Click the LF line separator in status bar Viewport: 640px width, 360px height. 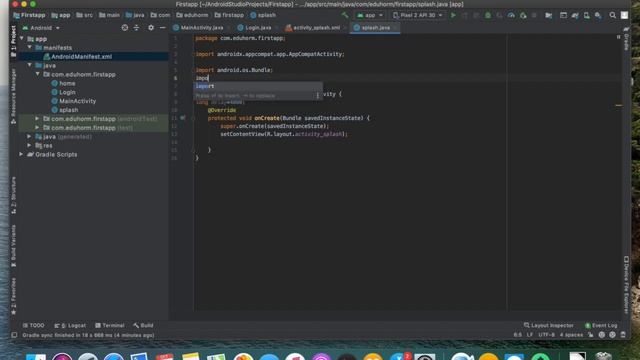pos(530,335)
